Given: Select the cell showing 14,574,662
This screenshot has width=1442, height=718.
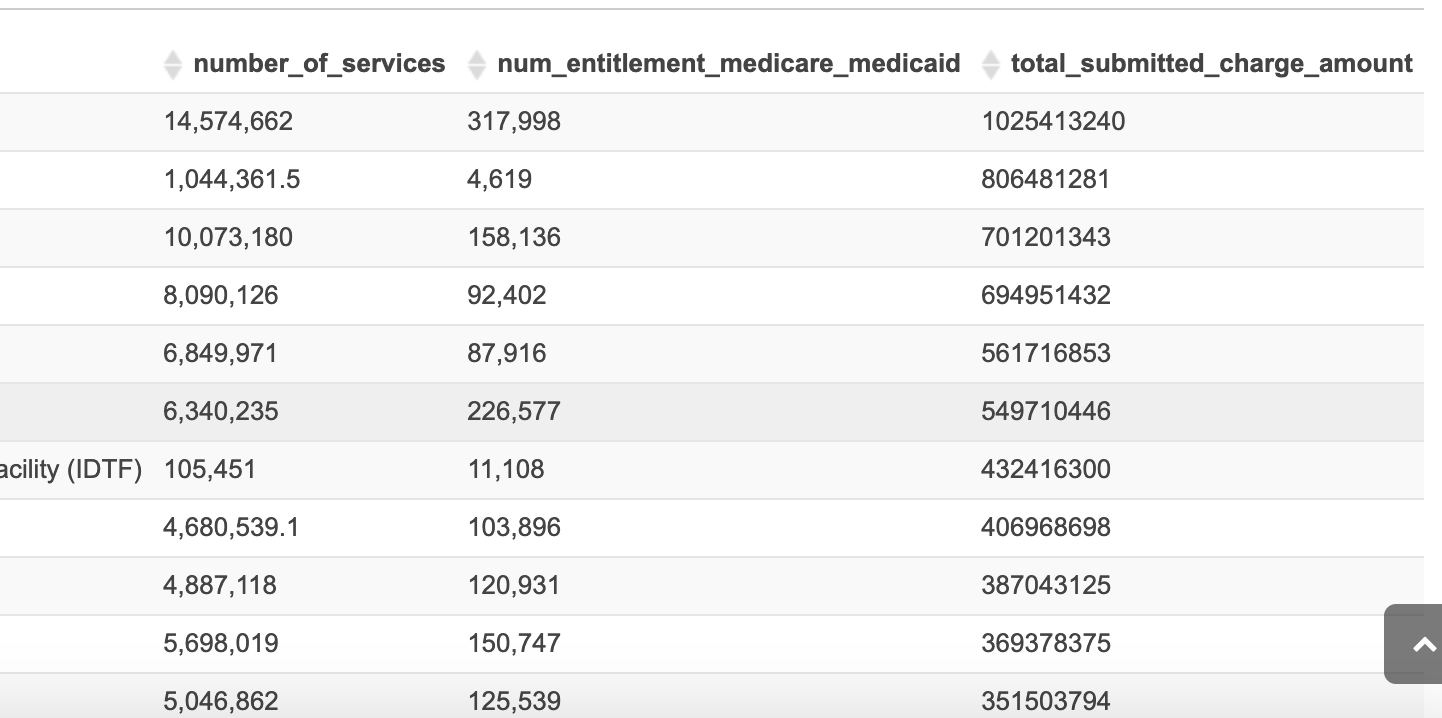Looking at the screenshot, I should 228,122.
